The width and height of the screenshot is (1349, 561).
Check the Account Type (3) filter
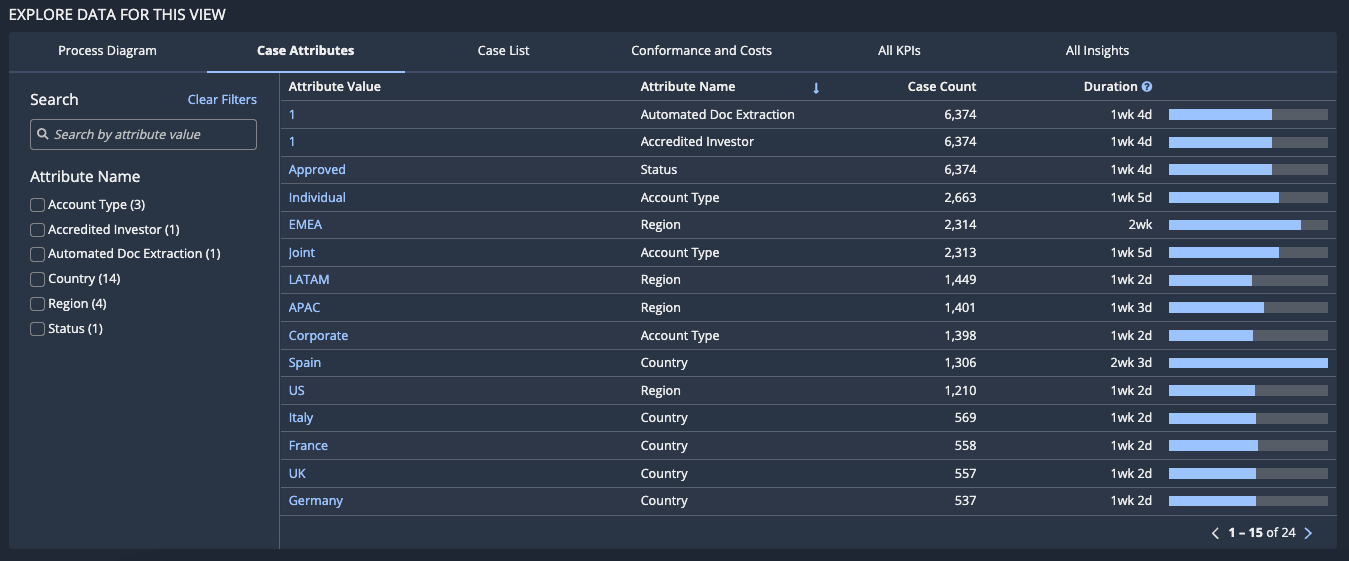click(37, 205)
